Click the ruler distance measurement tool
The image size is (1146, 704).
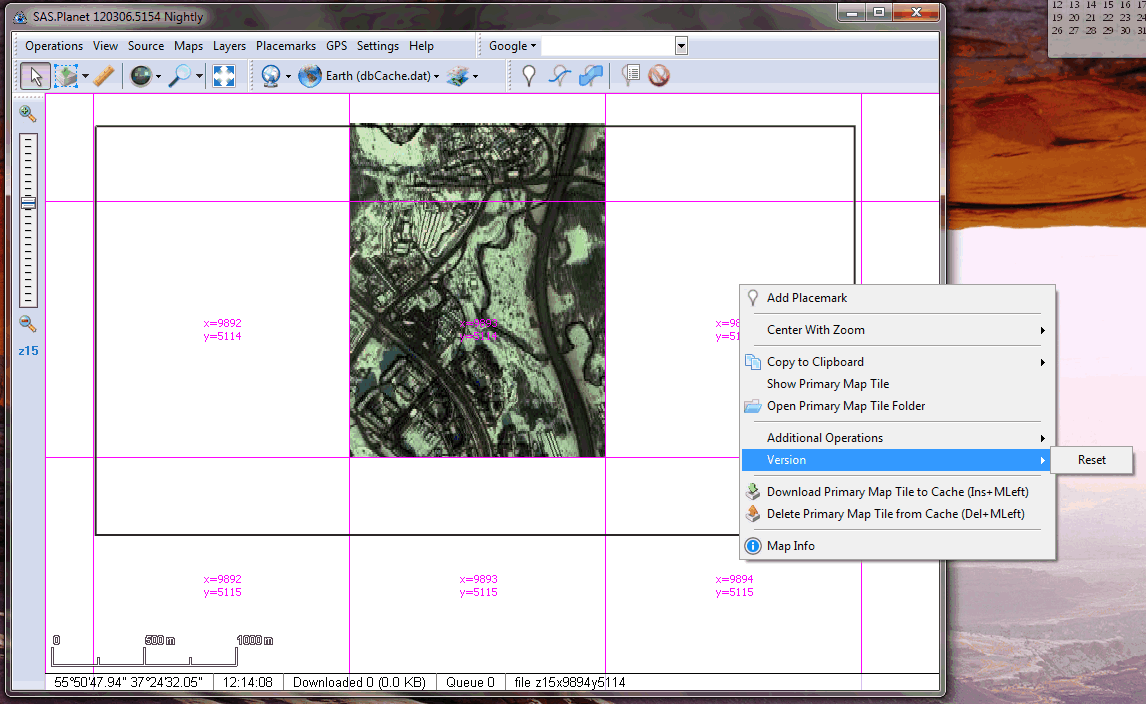(103, 76)
